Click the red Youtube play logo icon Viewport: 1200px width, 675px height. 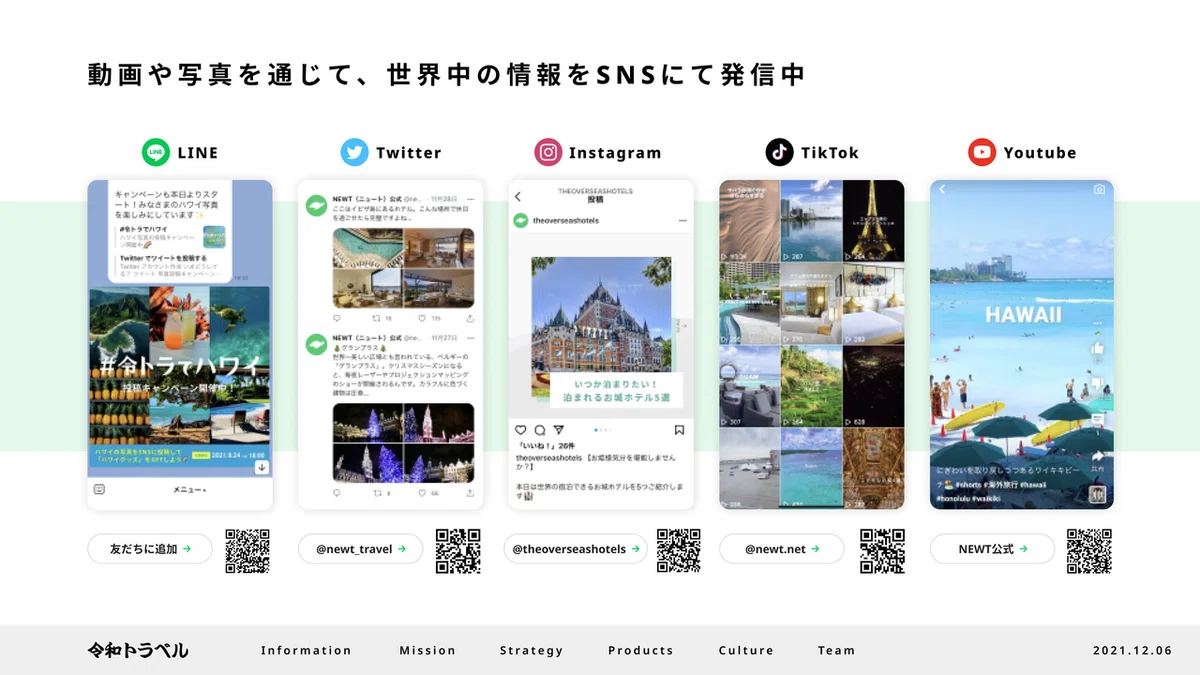pyautogui.click(x=982, y=152)
